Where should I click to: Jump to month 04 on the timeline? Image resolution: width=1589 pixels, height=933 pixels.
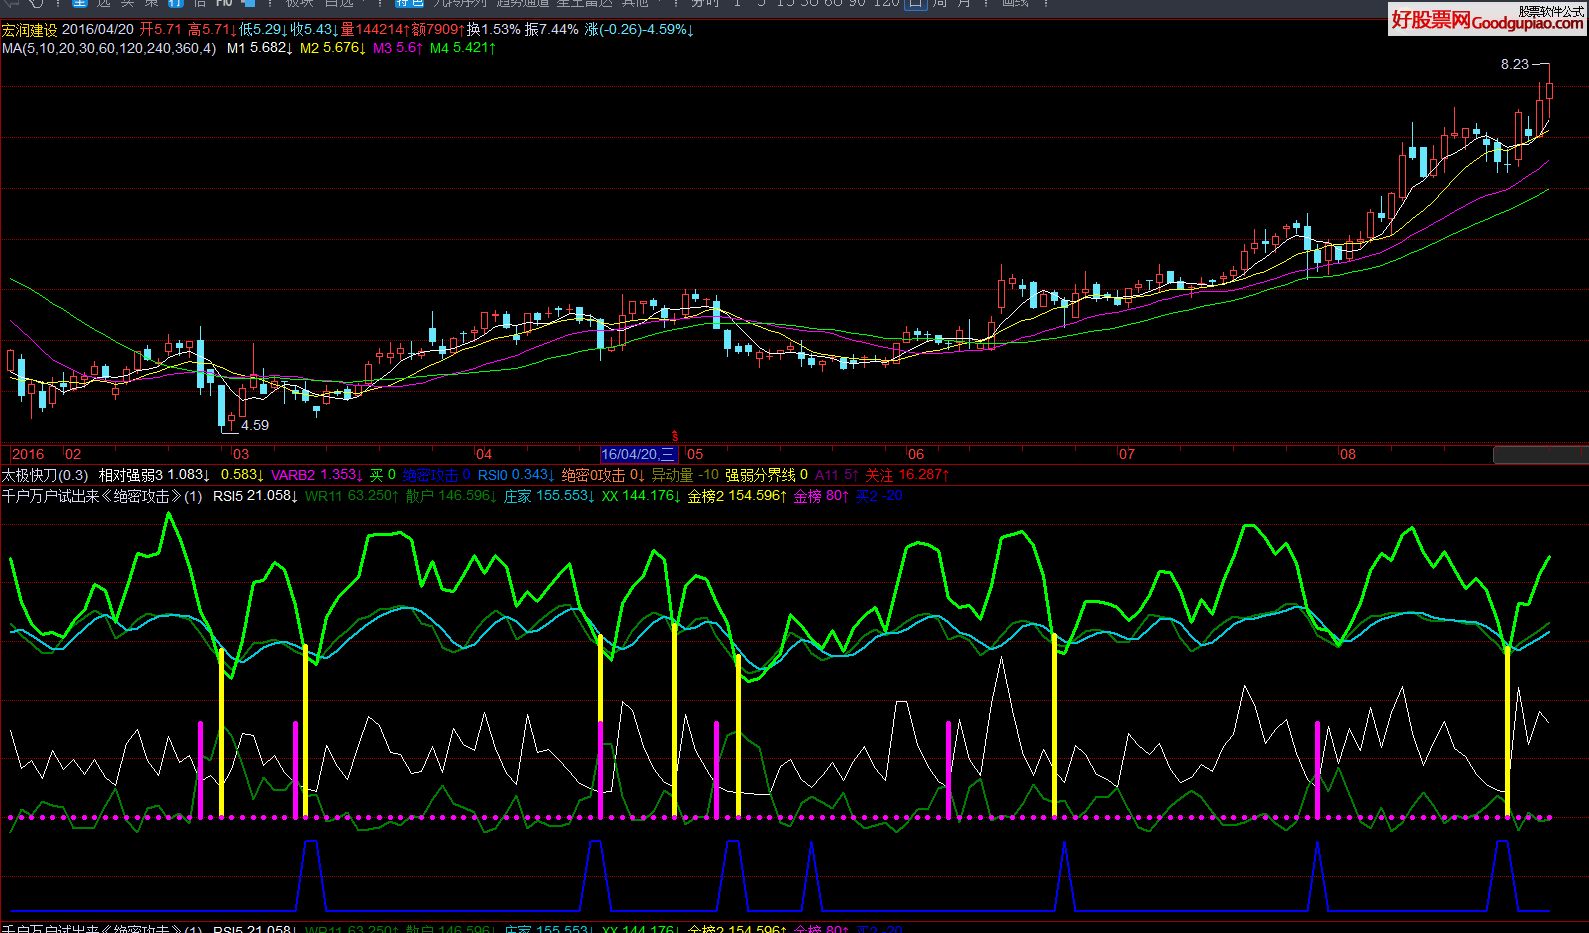484,454
